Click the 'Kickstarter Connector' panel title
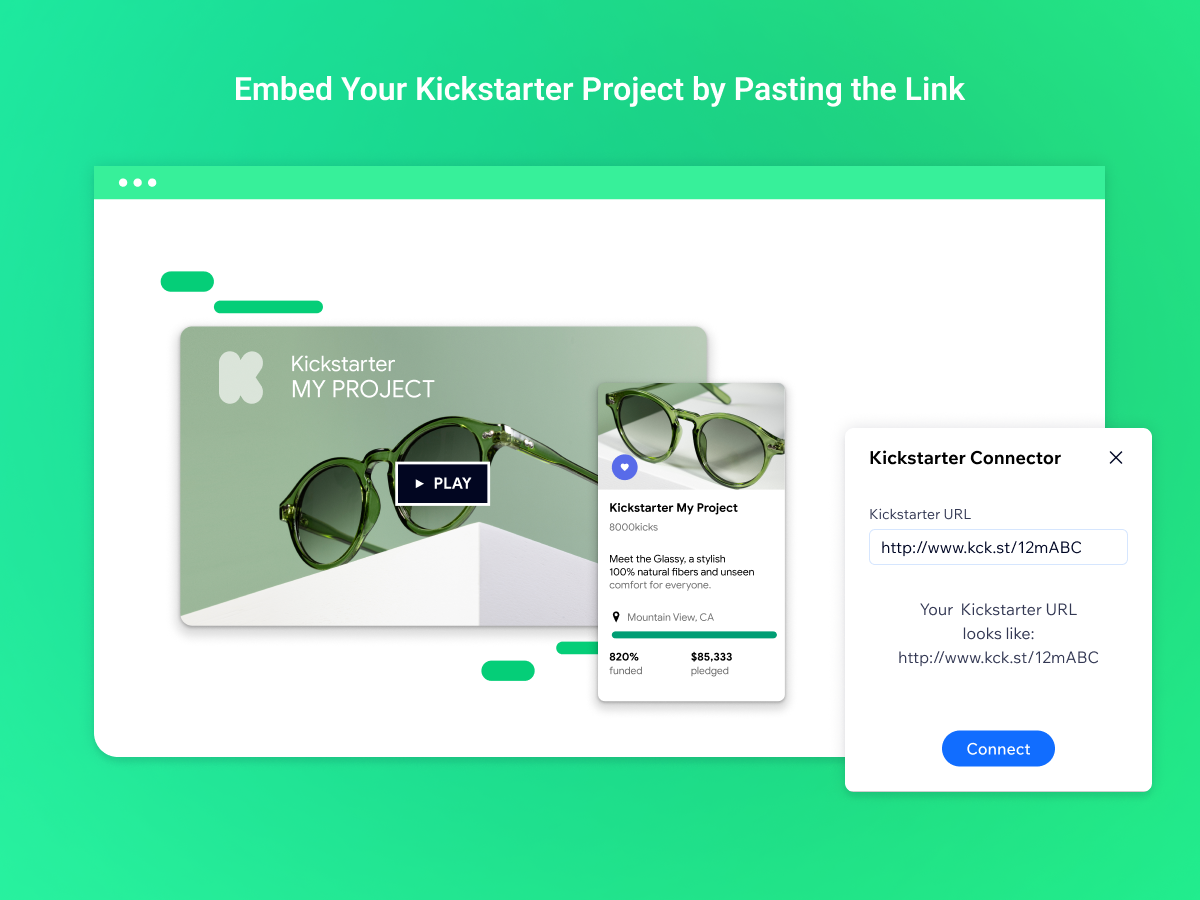Viewport: 1200px width, 900px height. point(965,458)
